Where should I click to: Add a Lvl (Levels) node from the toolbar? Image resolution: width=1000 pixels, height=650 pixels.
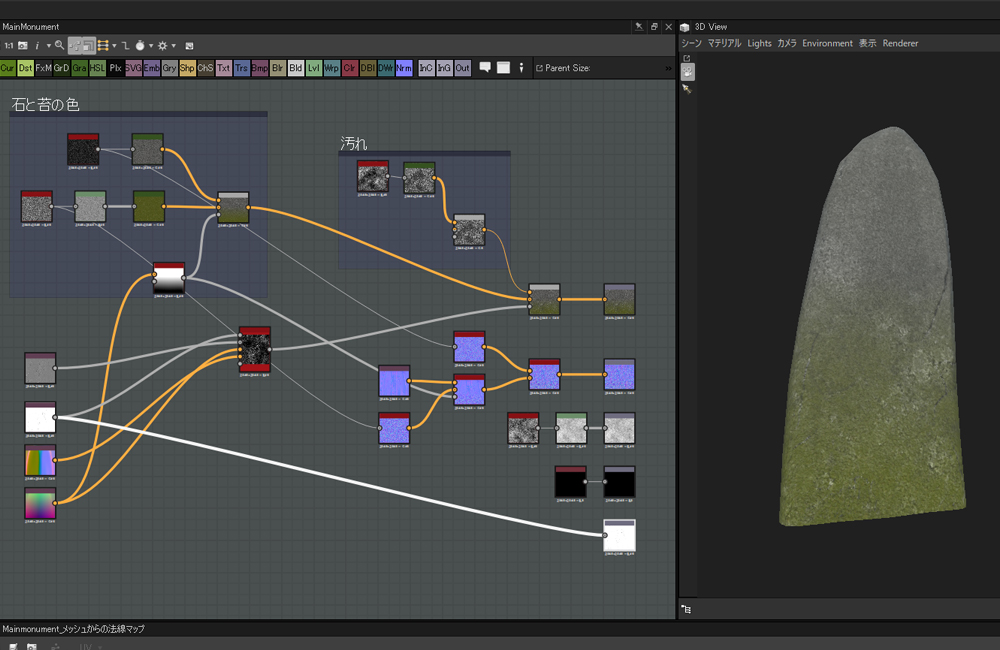[312, 67]
